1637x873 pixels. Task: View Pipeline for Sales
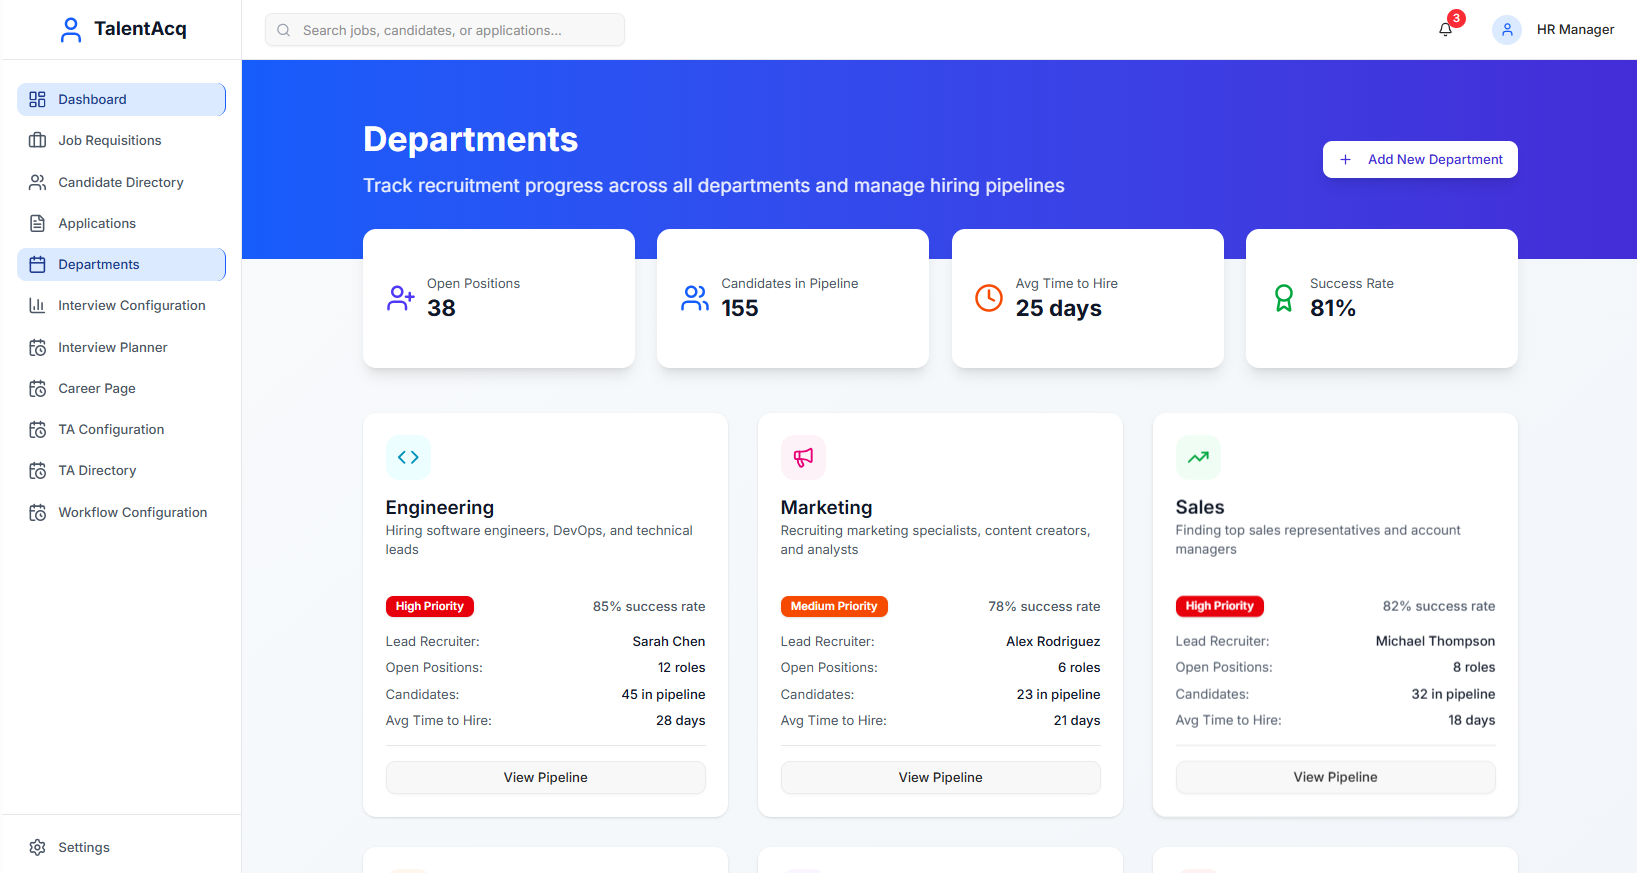pyautogui.click(x=1336, y=777)
